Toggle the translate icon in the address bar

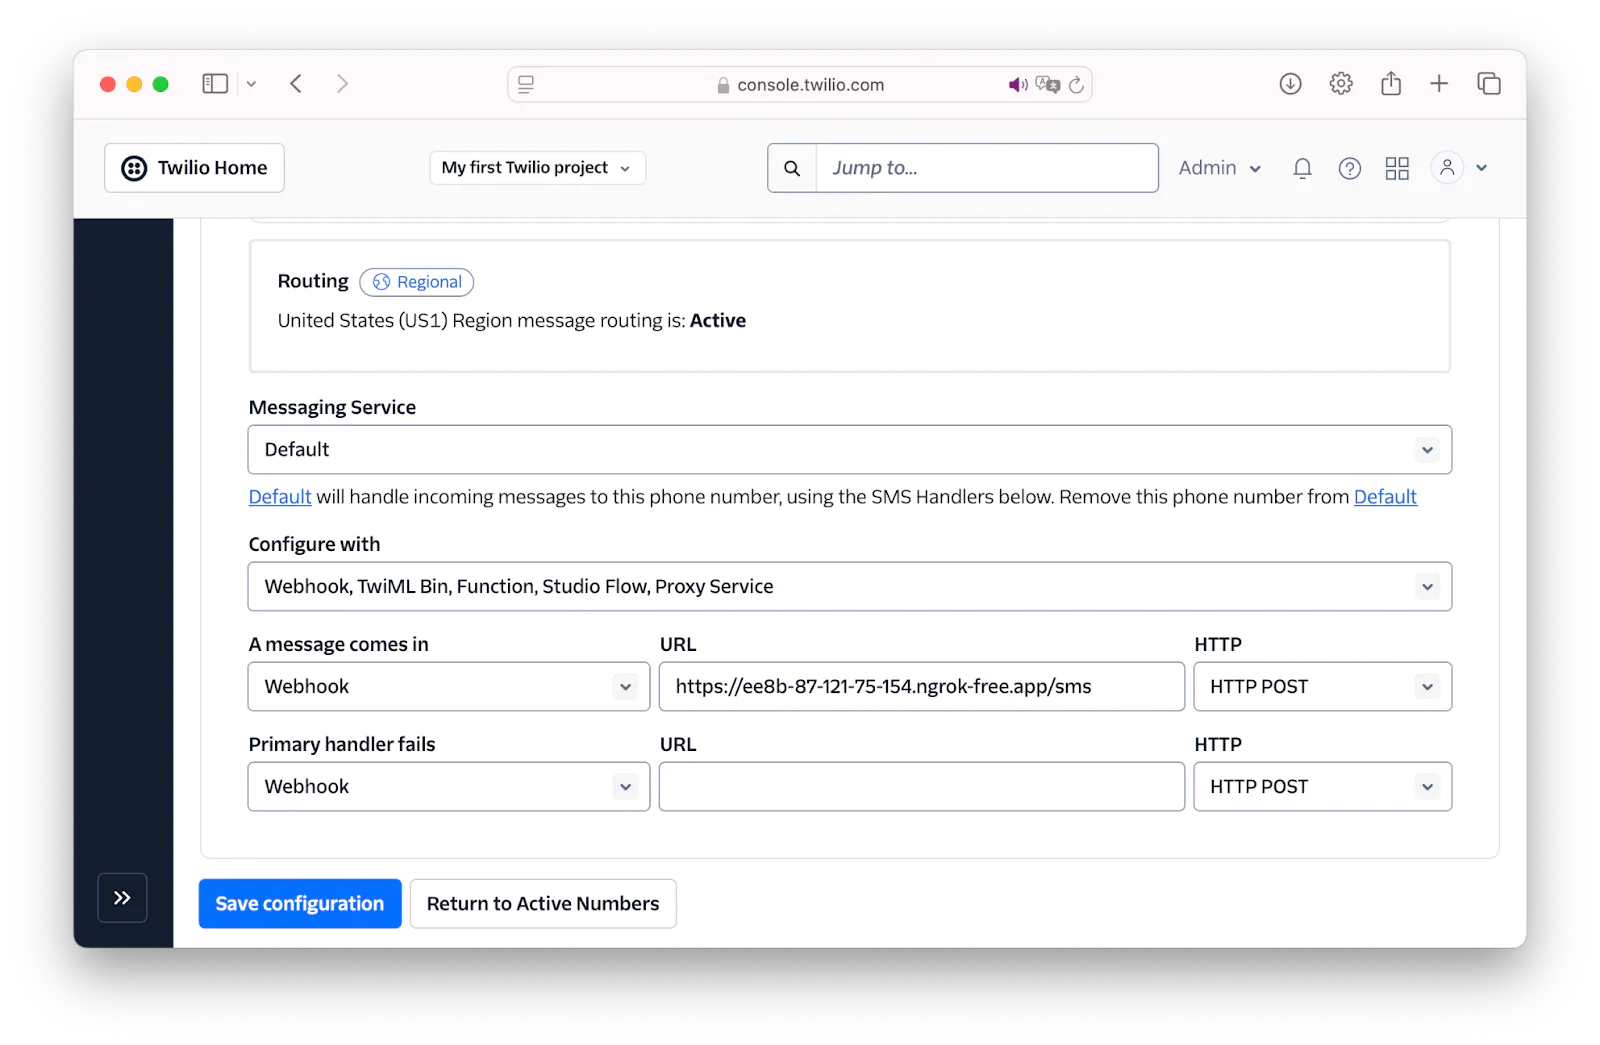(1047, 85)
